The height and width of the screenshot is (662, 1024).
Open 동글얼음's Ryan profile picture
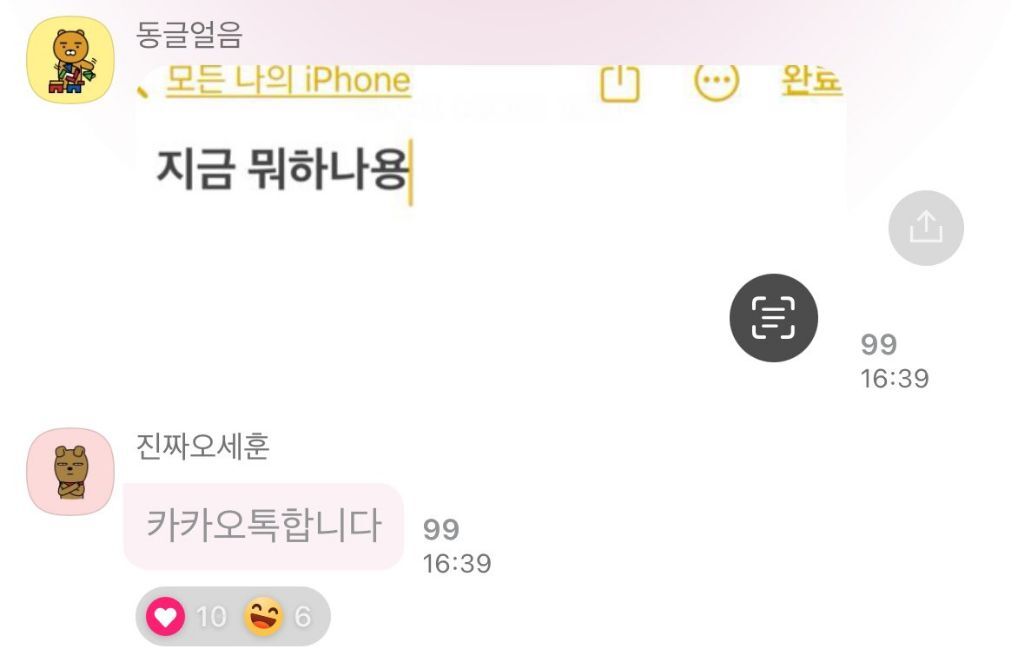click(70, 59)
